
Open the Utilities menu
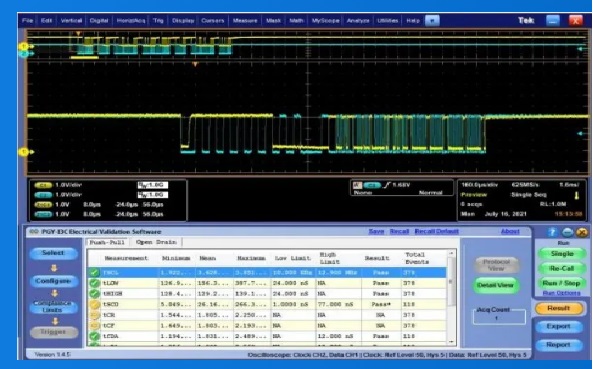[x=388, y=20]
